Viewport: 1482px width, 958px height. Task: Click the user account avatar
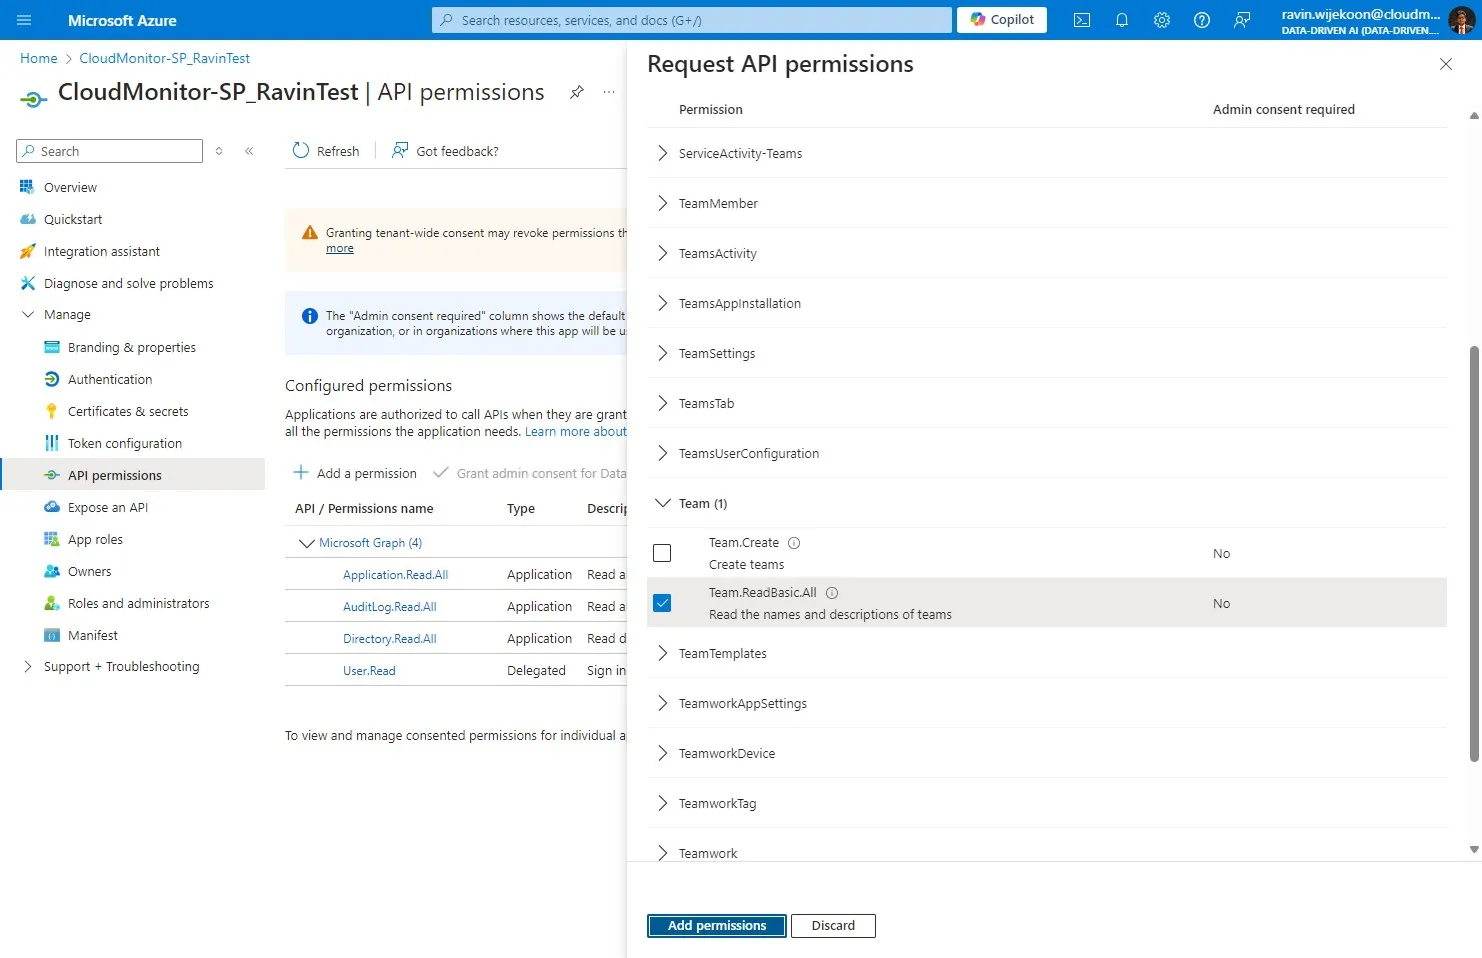pyautogui.click(x=1461, y=20)
